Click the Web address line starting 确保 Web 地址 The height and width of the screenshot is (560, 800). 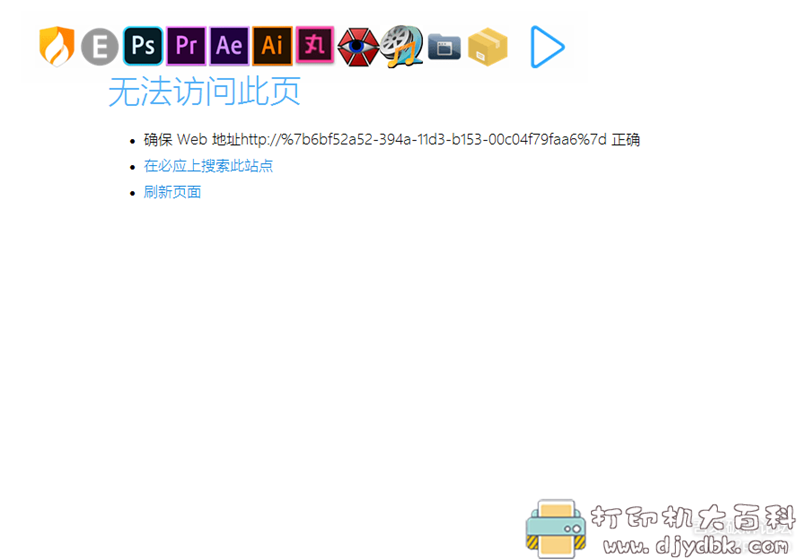tap(392, 139)
